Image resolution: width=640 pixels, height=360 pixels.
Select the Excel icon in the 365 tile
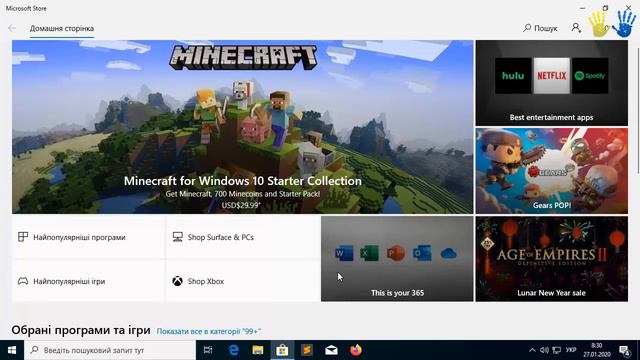(x=369, y=253)
